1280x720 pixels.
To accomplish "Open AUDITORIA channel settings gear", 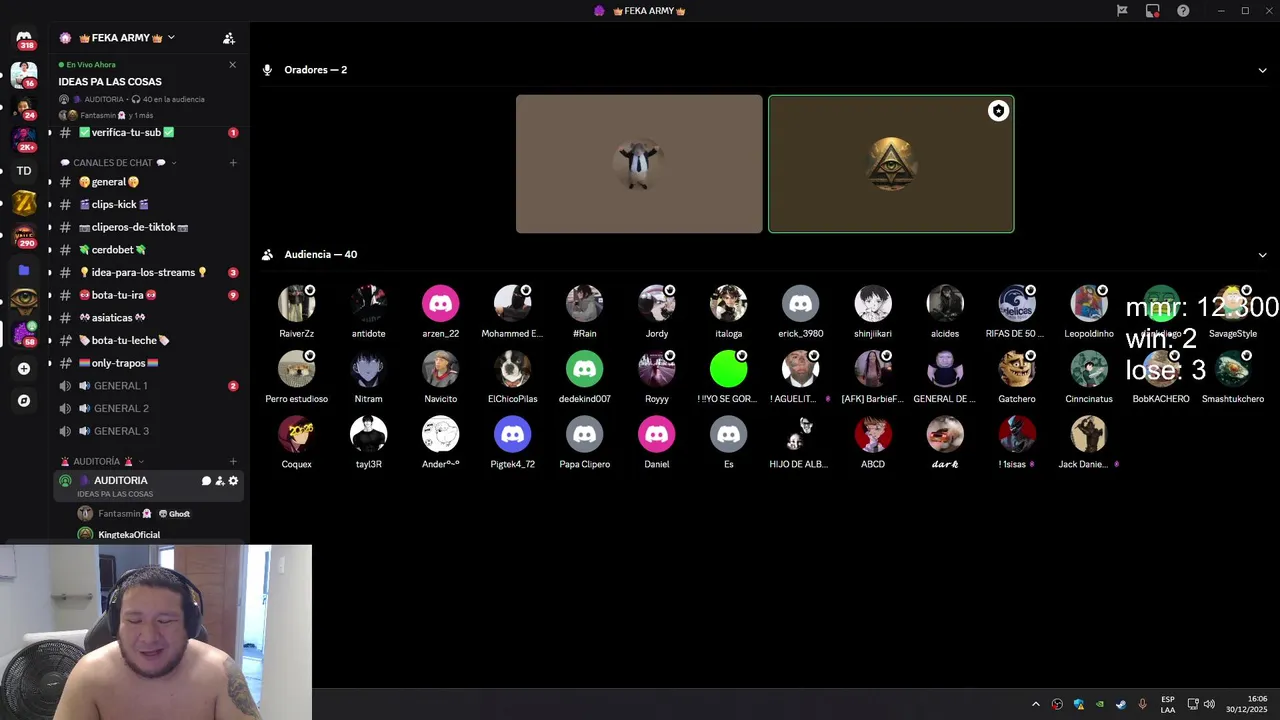I will coord(233,481).
